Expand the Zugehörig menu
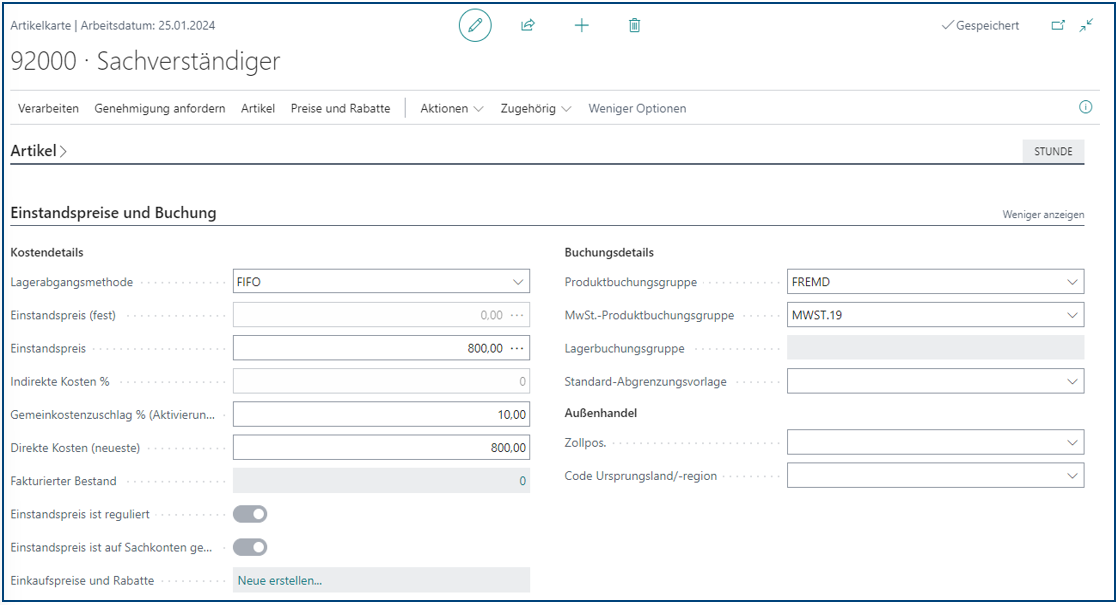1119x605 pixels. (536, 108)
